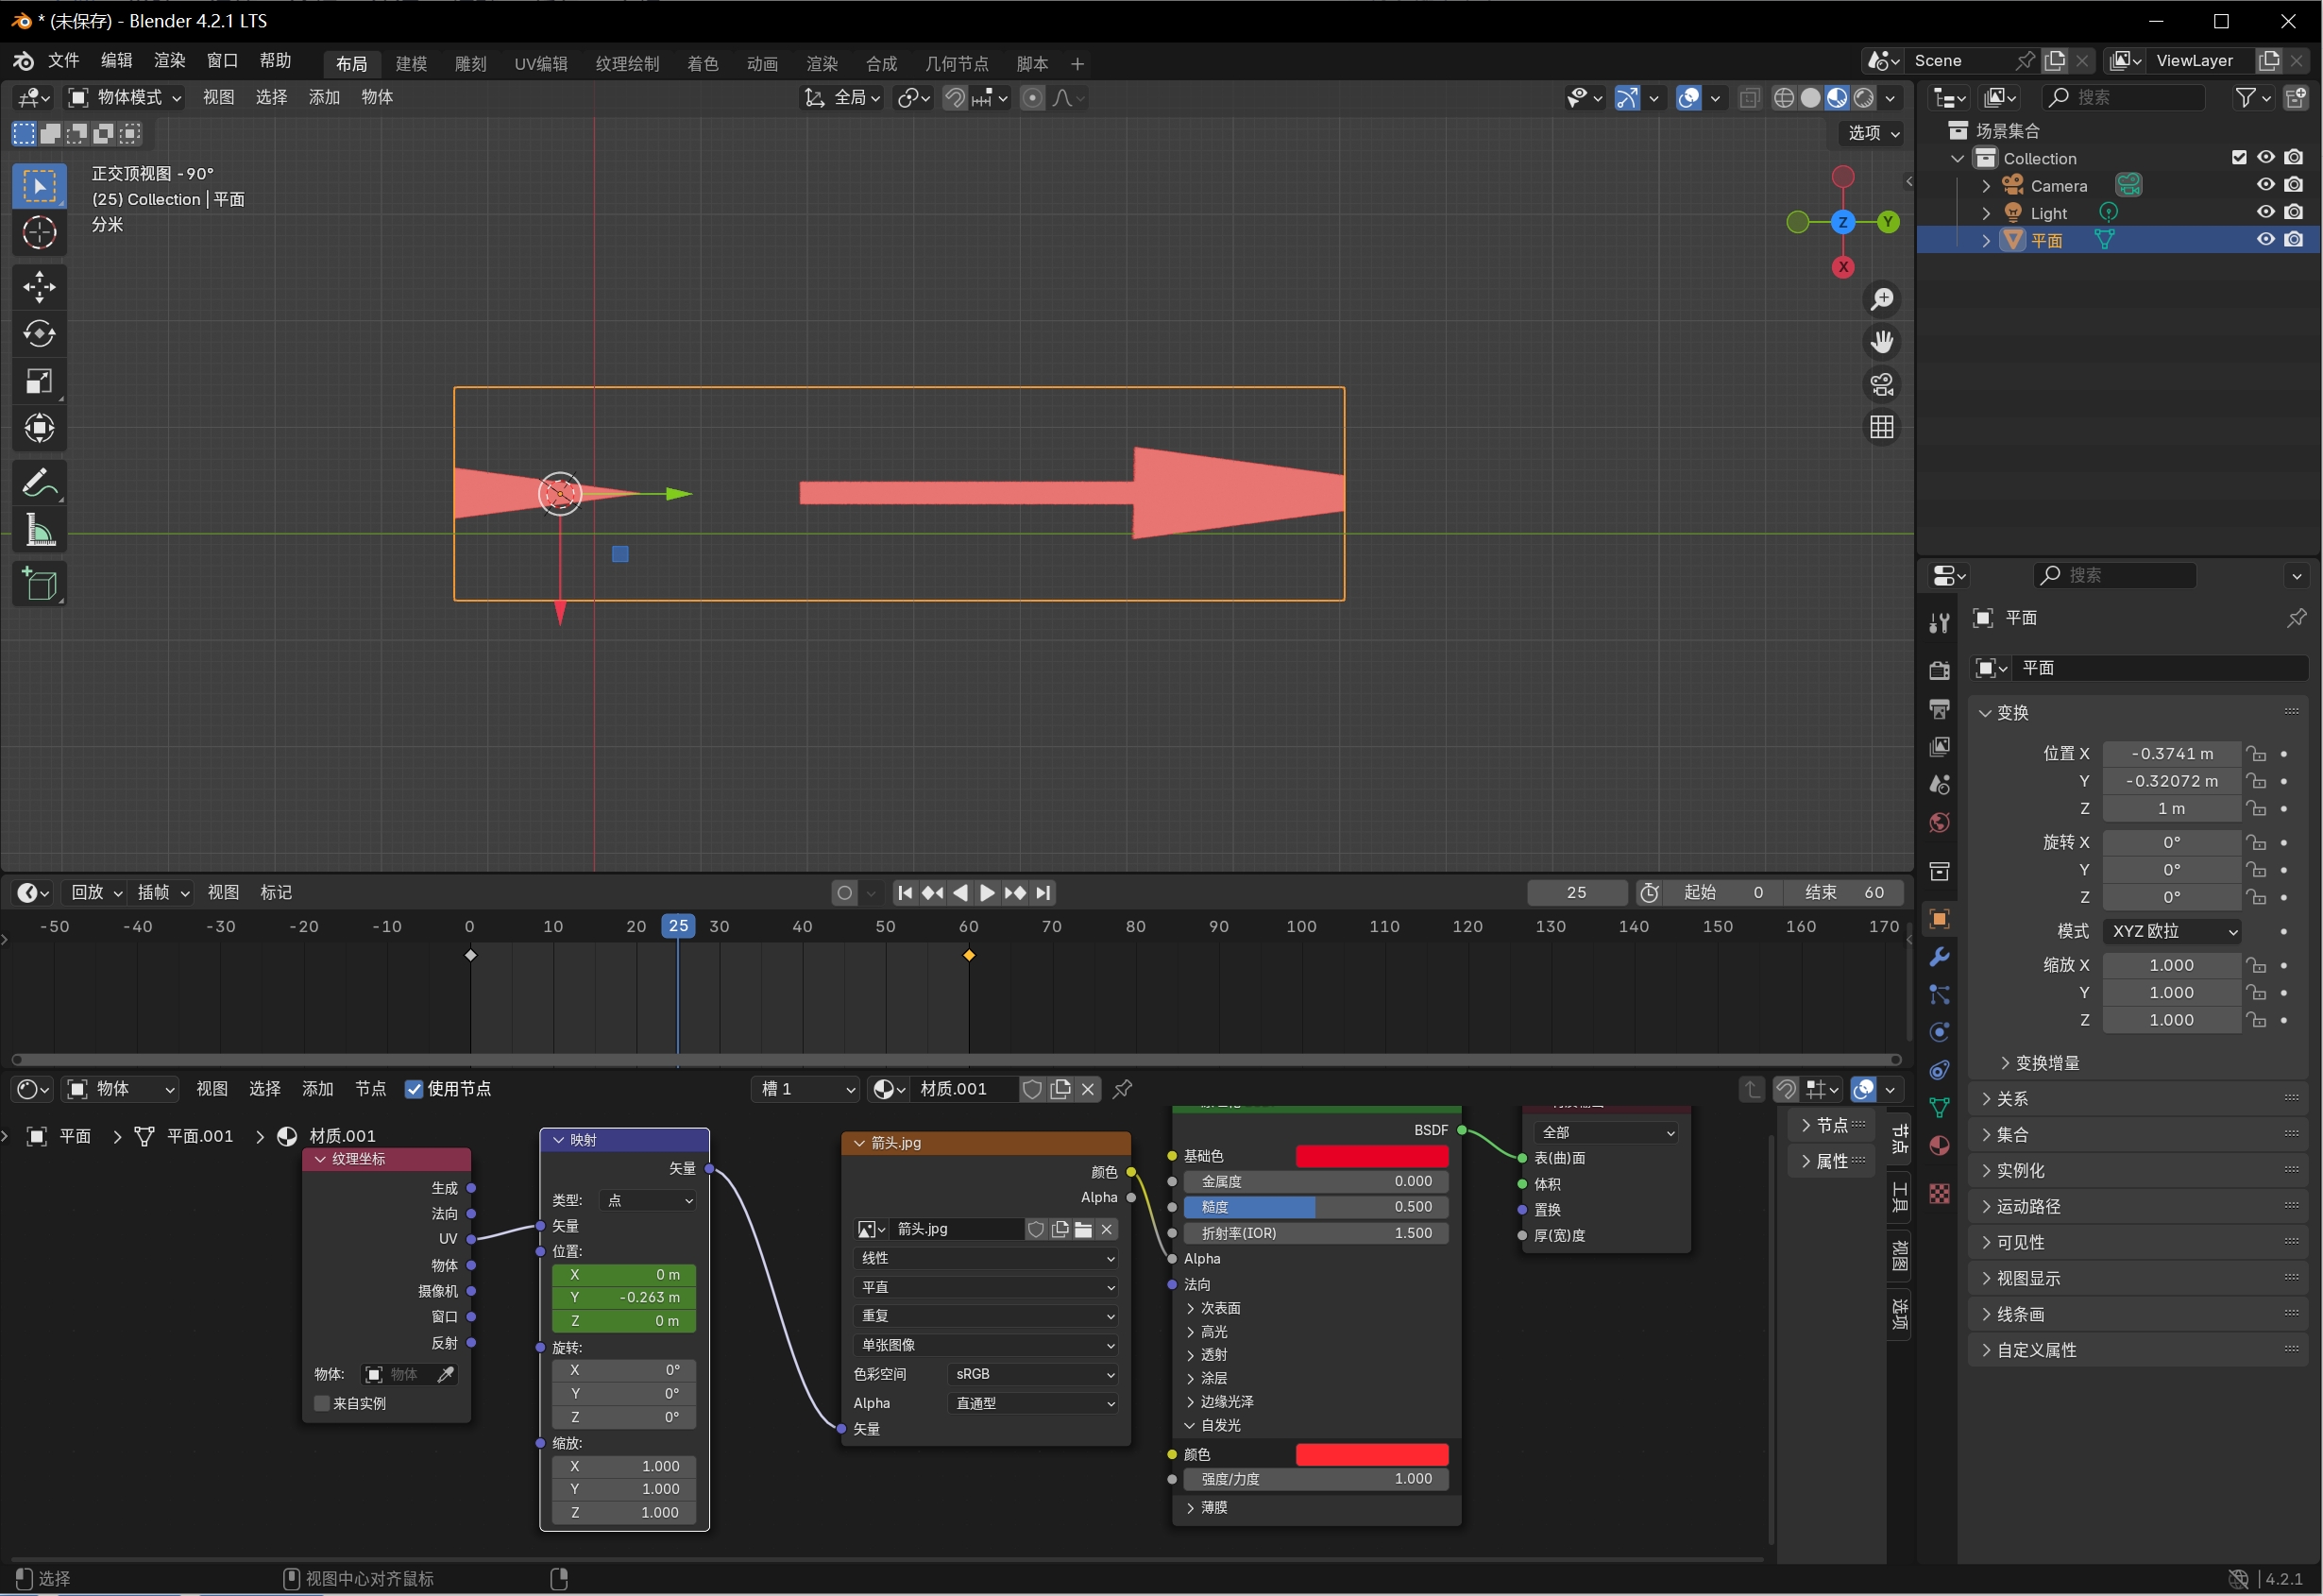Hide the Camera object in outliner
Image resolution: width=2323 pixels, height=1596 pixels.
[x=2266, y=185]
